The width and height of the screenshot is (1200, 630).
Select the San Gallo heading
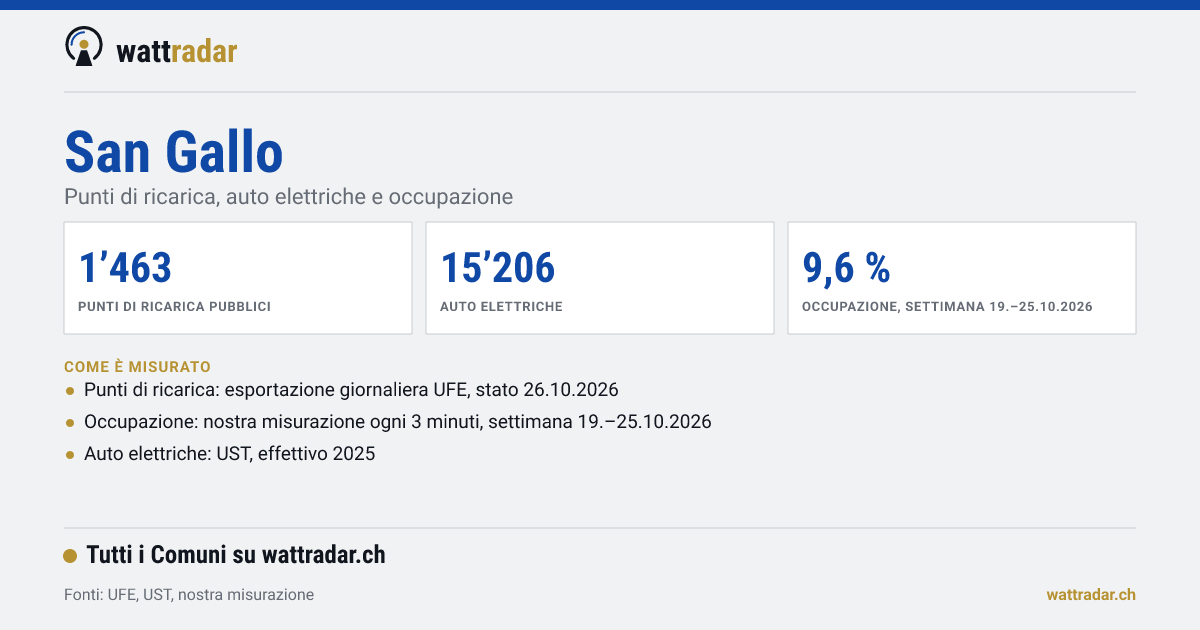[x=174, y=152]
